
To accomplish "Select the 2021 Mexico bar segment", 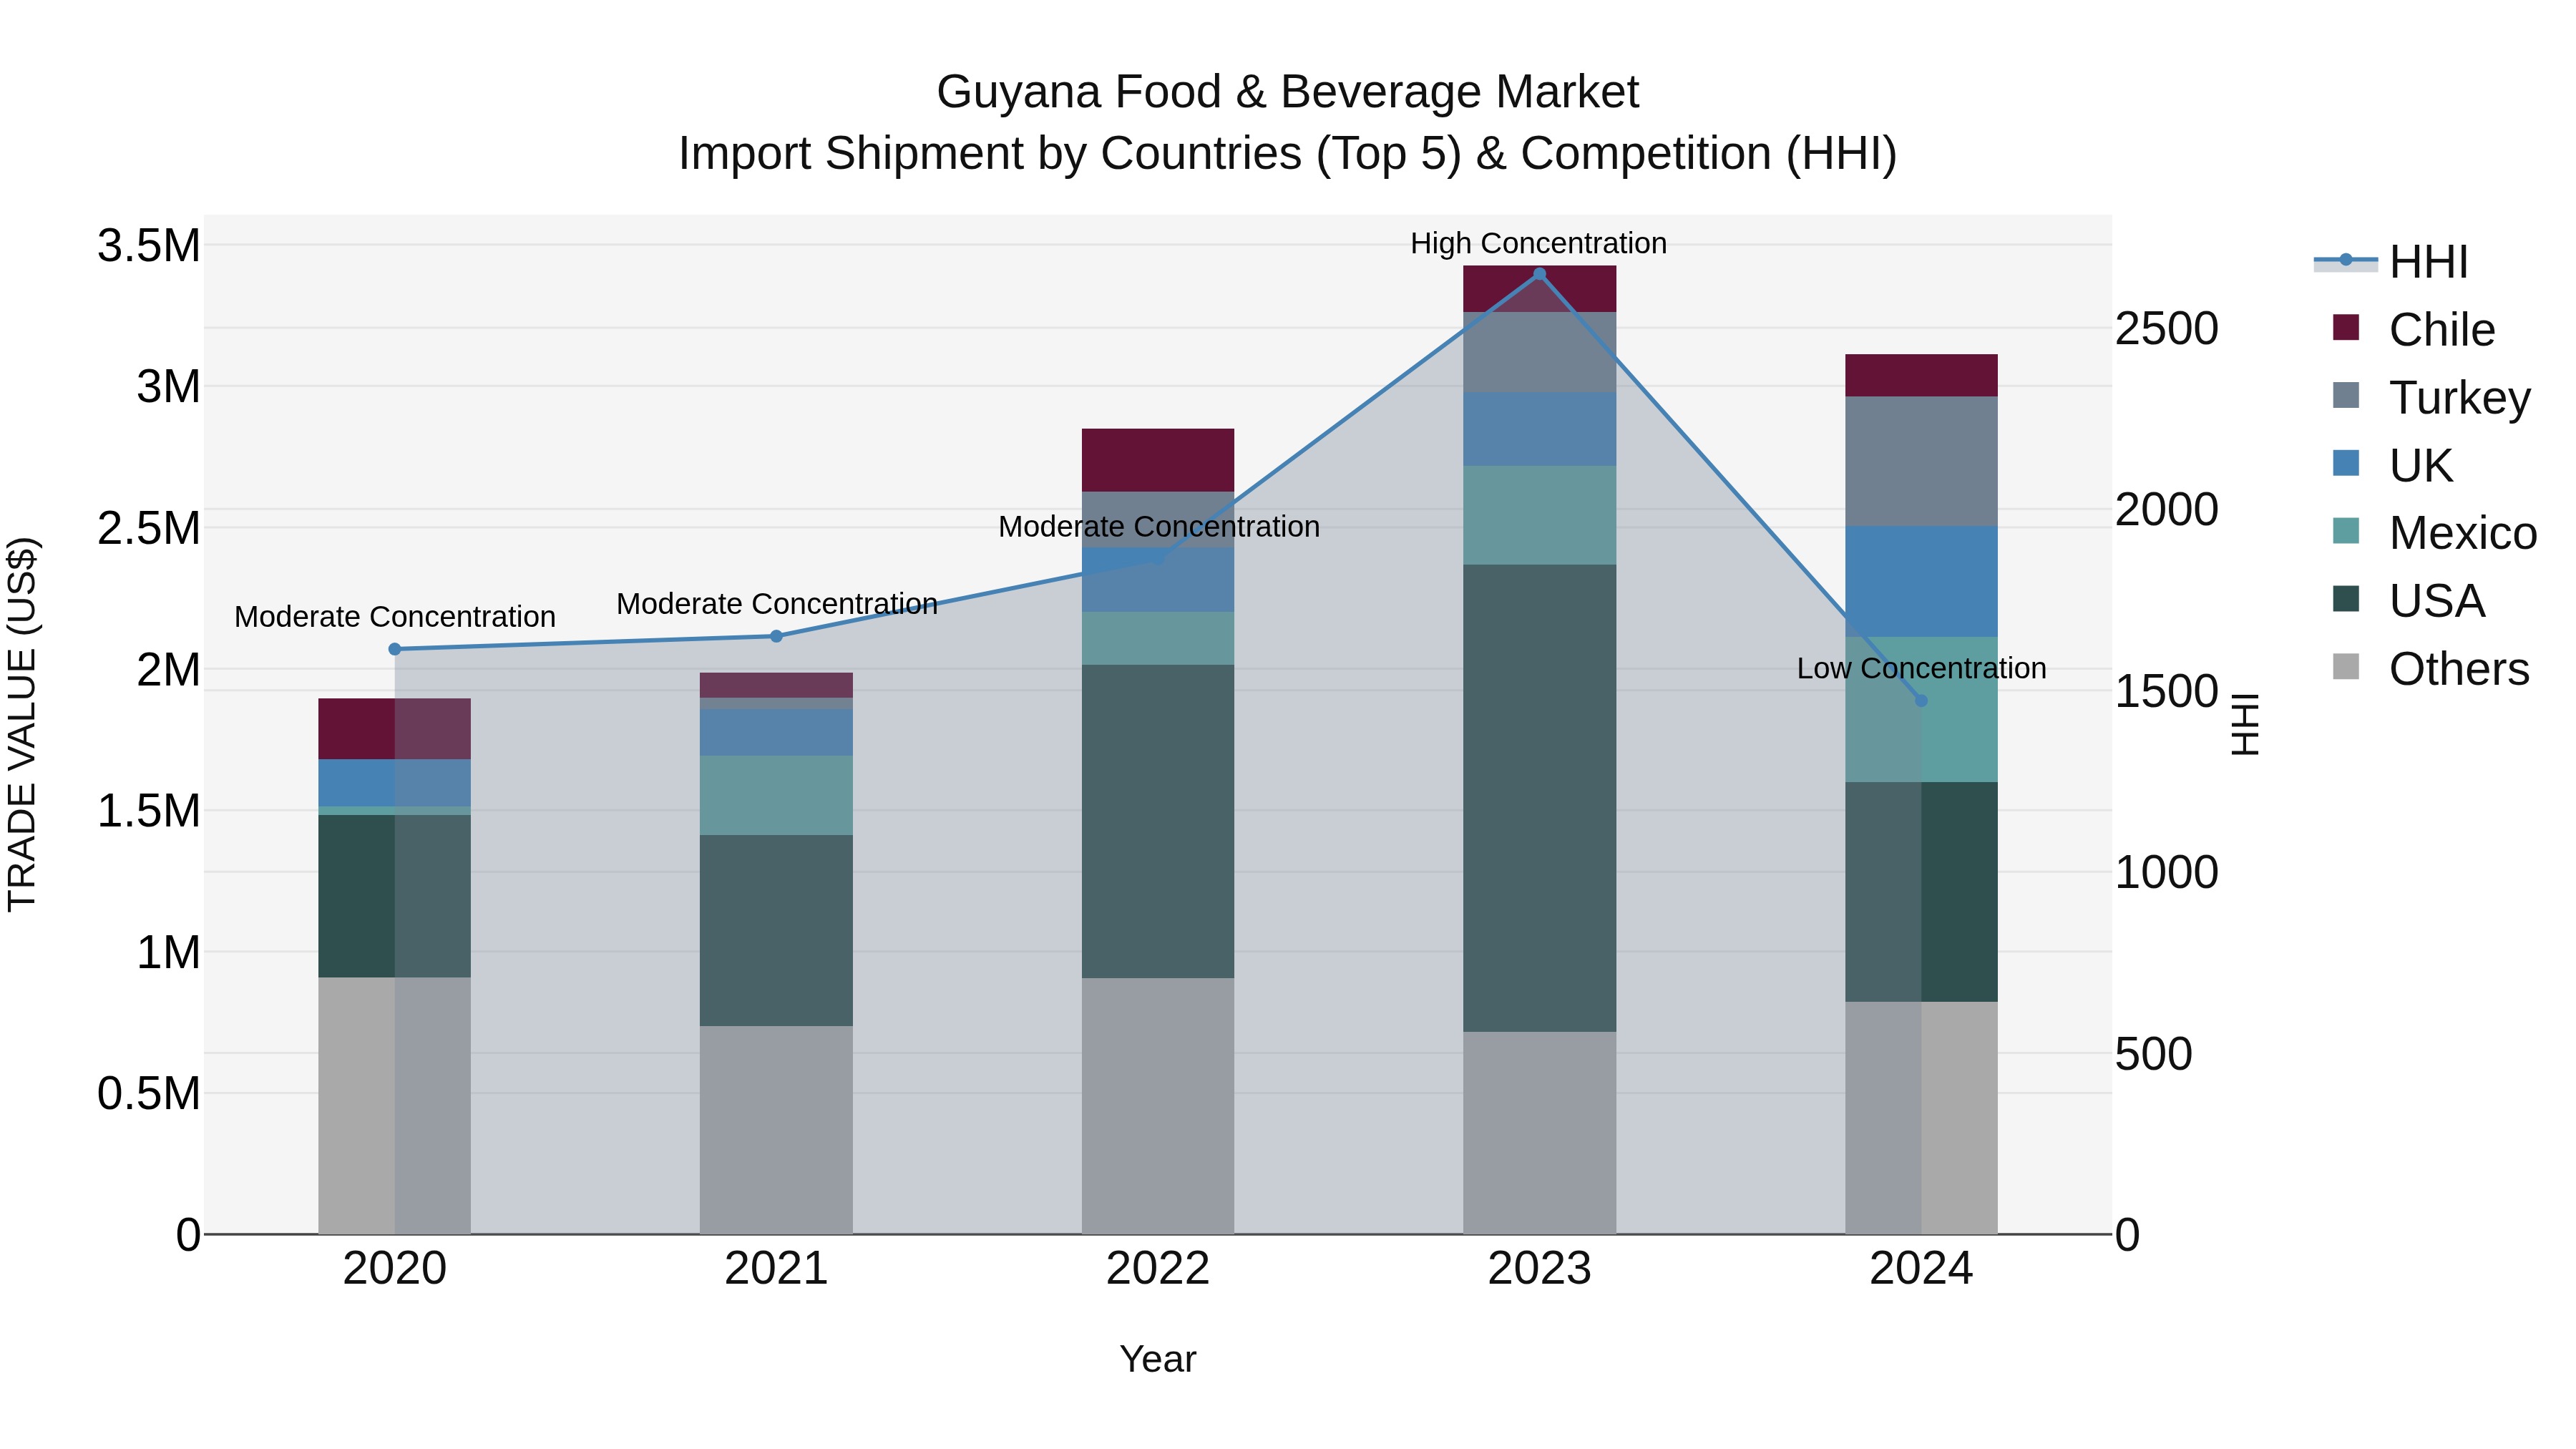I will [776, 796].
